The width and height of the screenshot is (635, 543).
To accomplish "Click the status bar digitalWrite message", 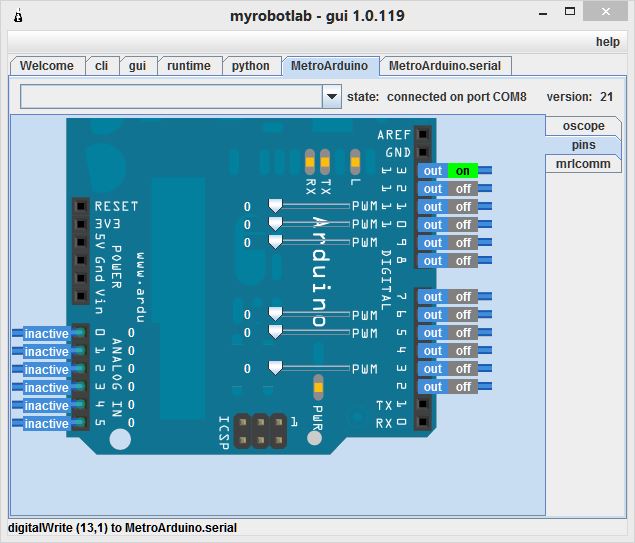I will point(122,528).
